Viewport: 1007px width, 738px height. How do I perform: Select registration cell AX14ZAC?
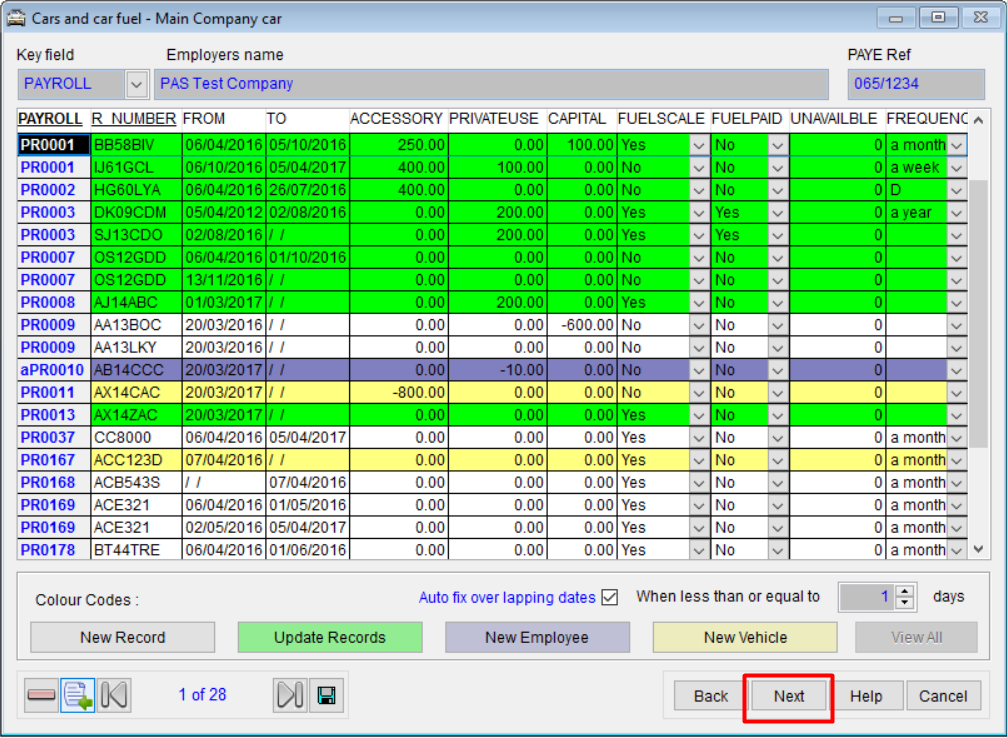click(x=136, y=415)
